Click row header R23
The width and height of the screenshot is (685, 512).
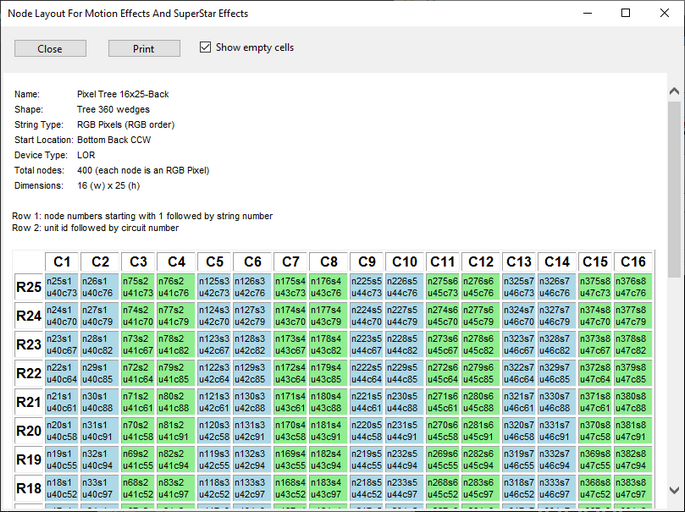tap(28, 345)
